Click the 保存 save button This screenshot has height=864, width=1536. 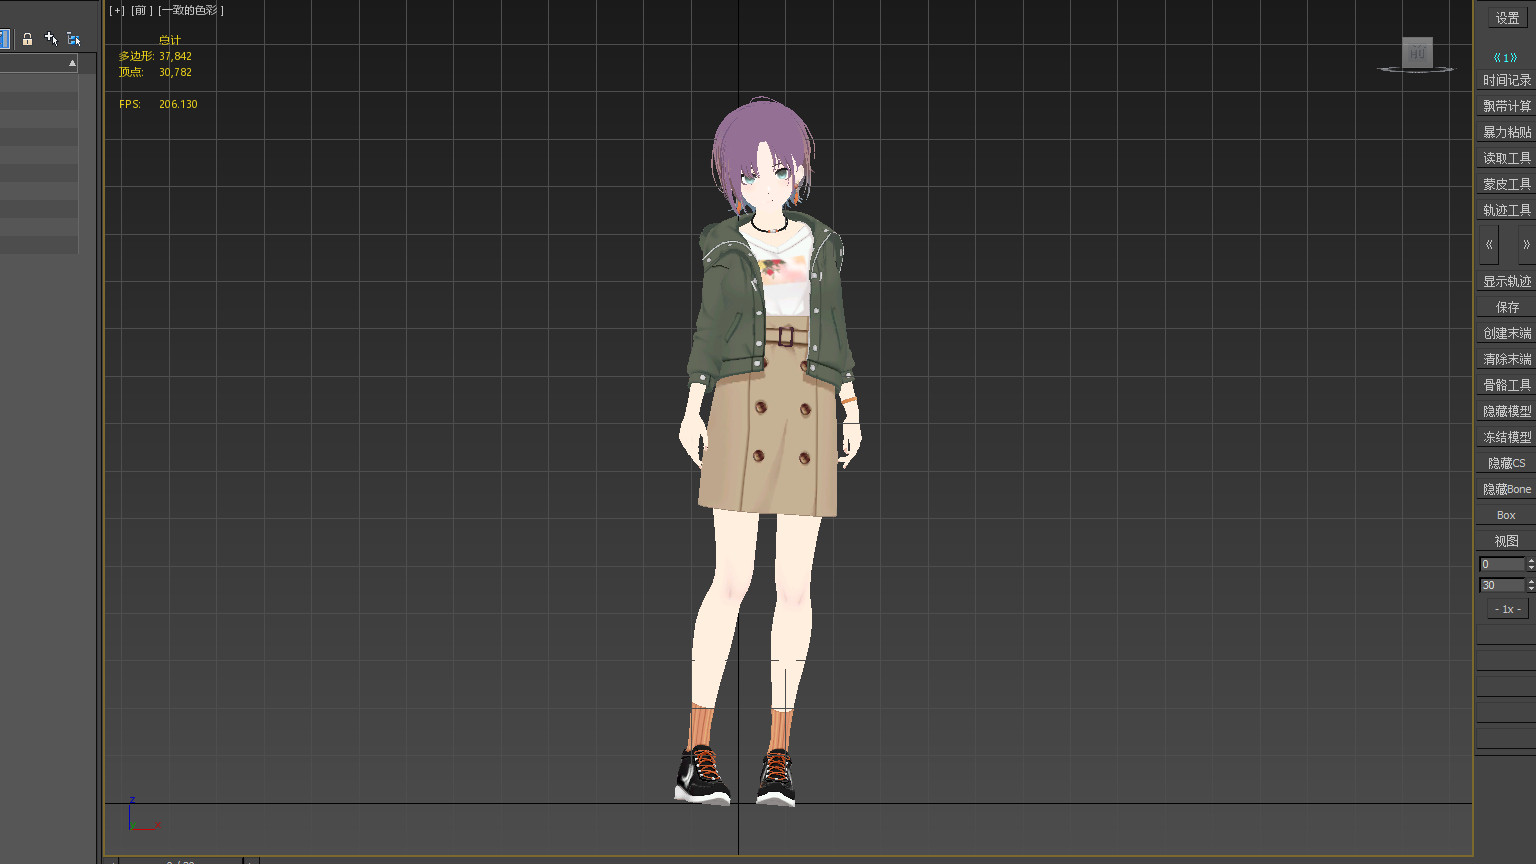coord(1506,307)
